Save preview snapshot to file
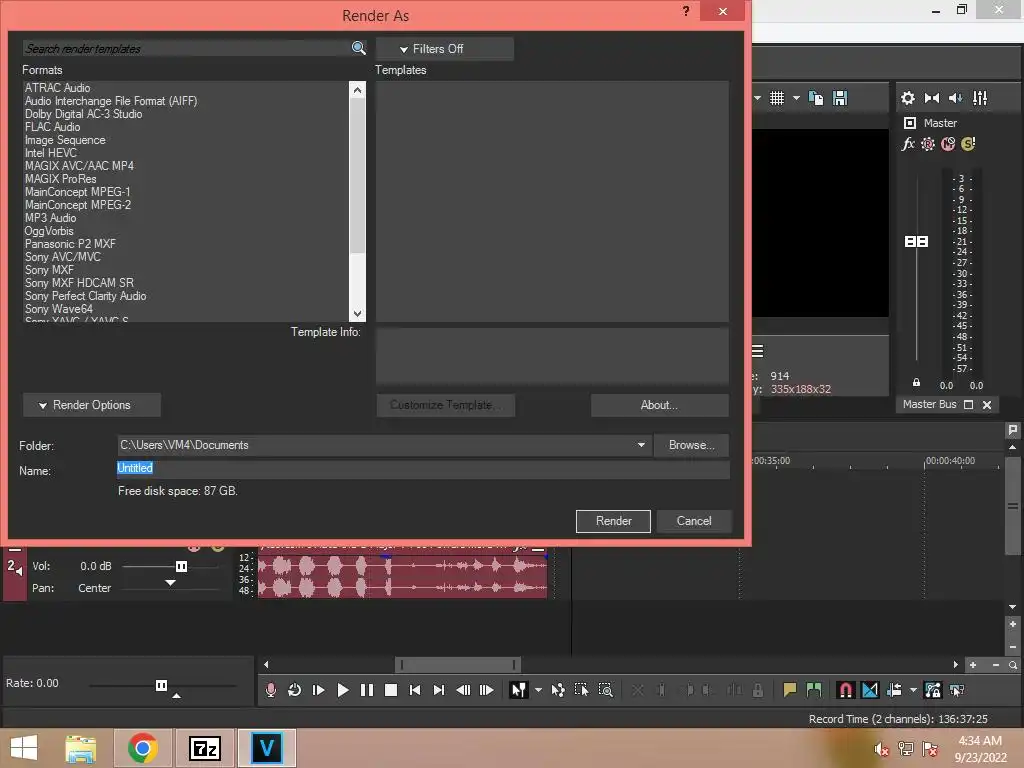Image resolution: width=1024 pixels, height=768 pixels. tap(840, 98)
